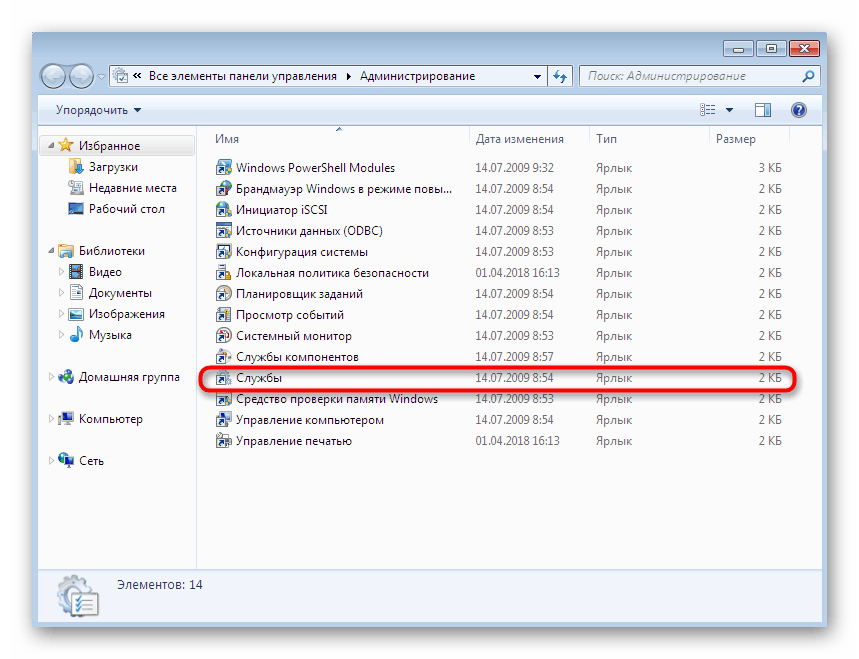This screenshot has height=659, width=859.
Task: Expand the Сеть tree node
Action: coord(51,460)
